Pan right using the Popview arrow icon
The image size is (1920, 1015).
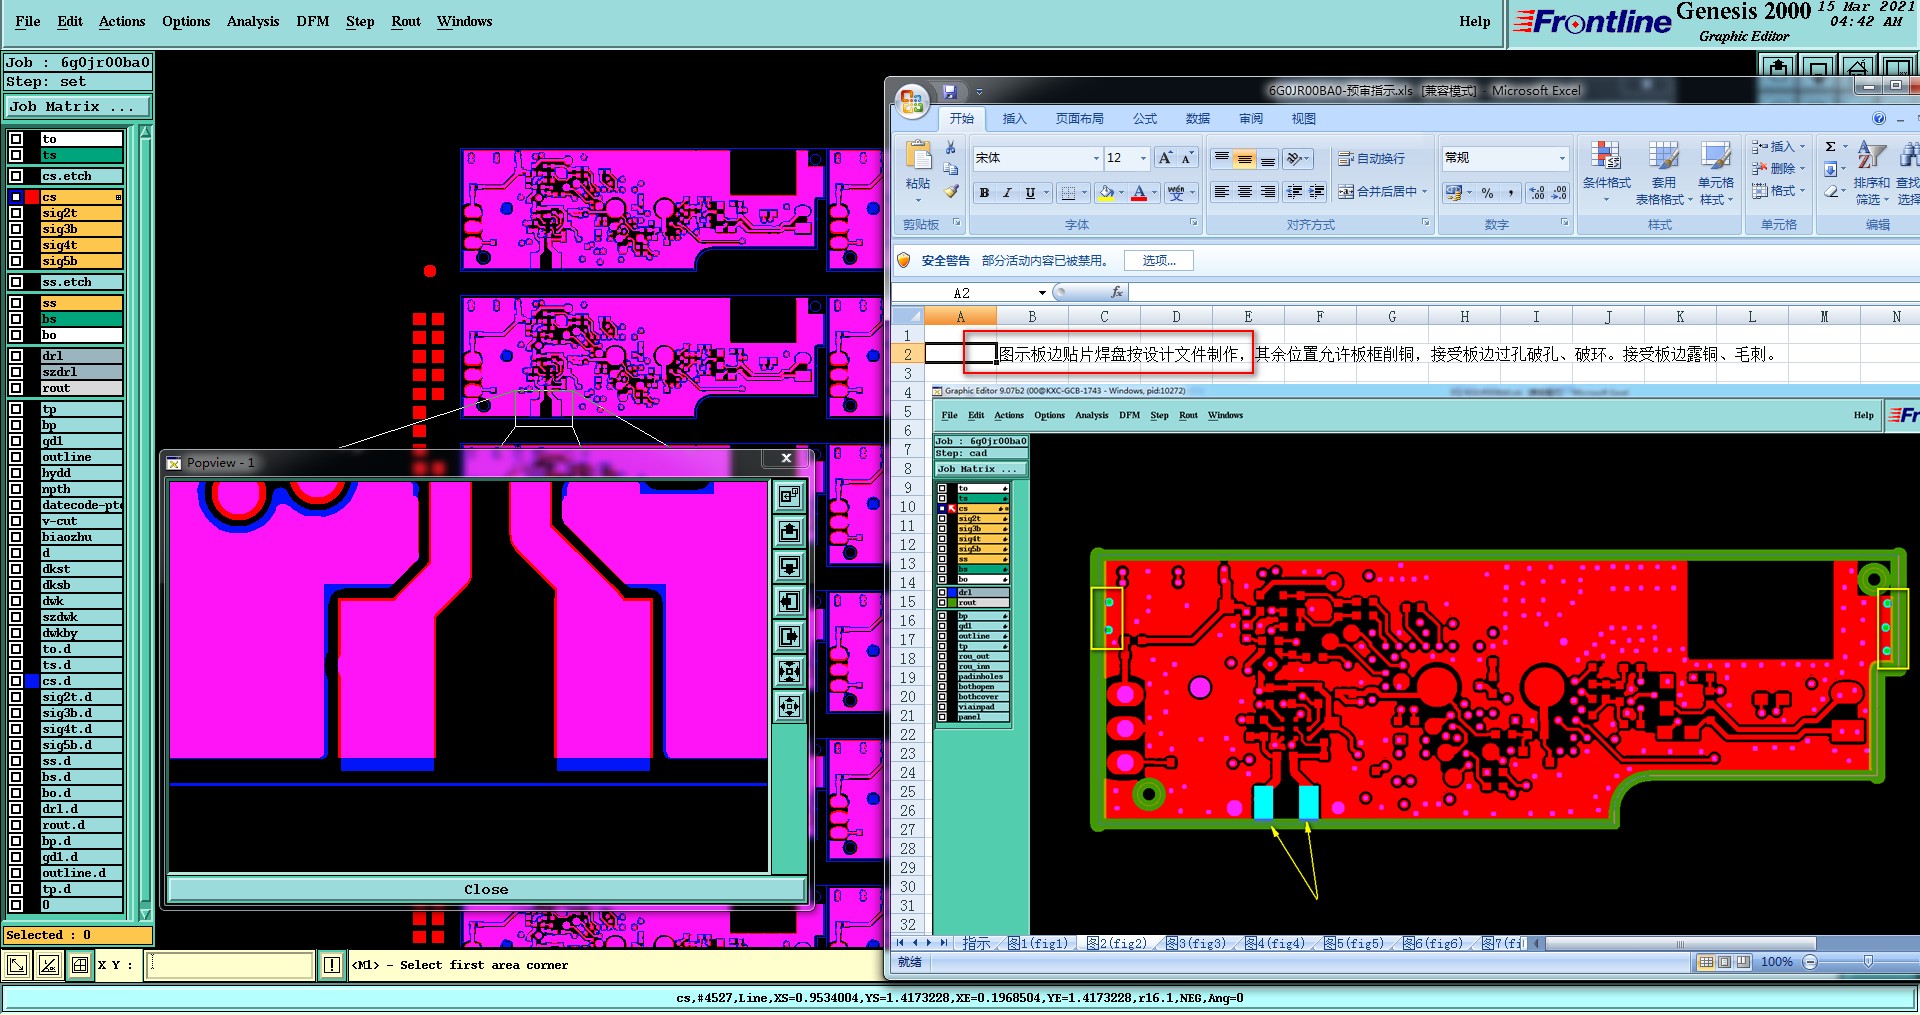coord(789,636)
